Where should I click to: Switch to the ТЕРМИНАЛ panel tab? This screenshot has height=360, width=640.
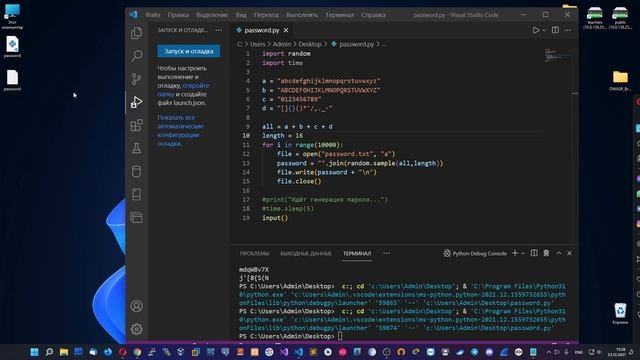point(357,253)
